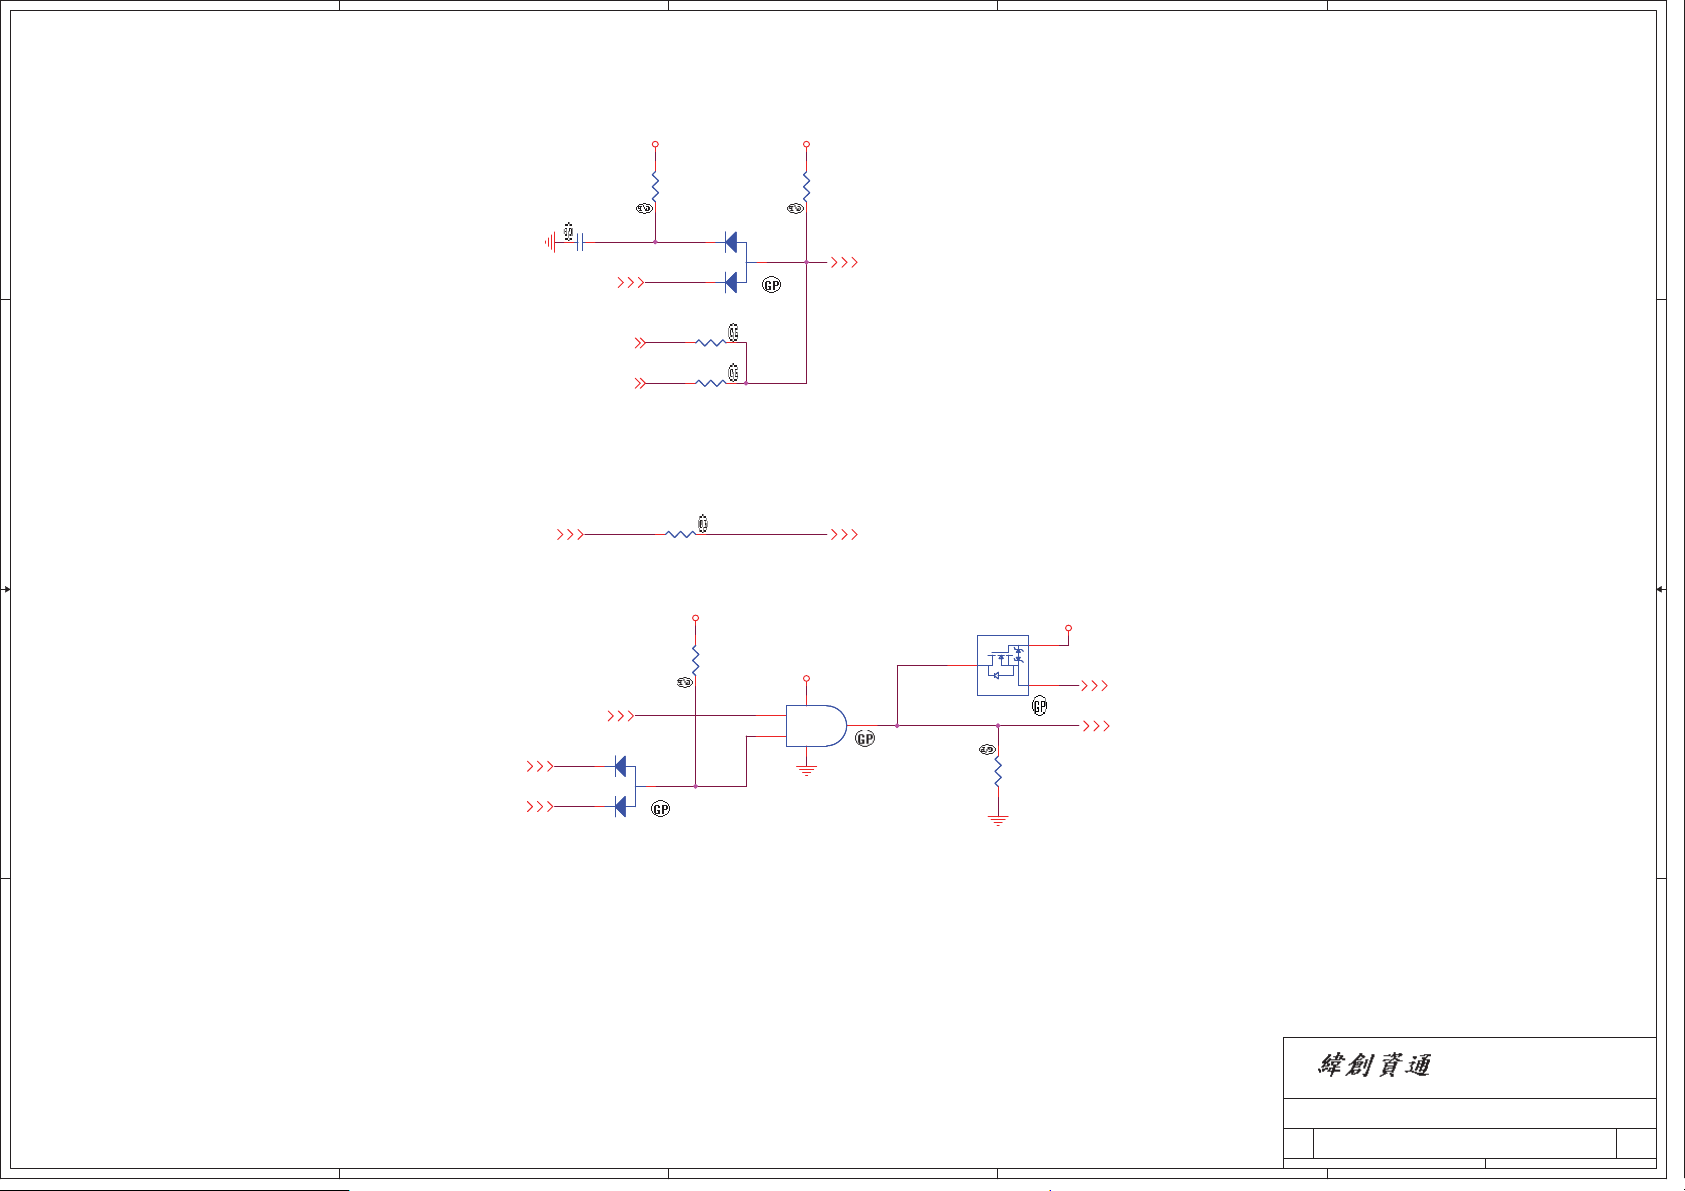Select GP marker next to the top diode pair
This screenshot has width=1685, height=1191.
[x=772, y=285]
